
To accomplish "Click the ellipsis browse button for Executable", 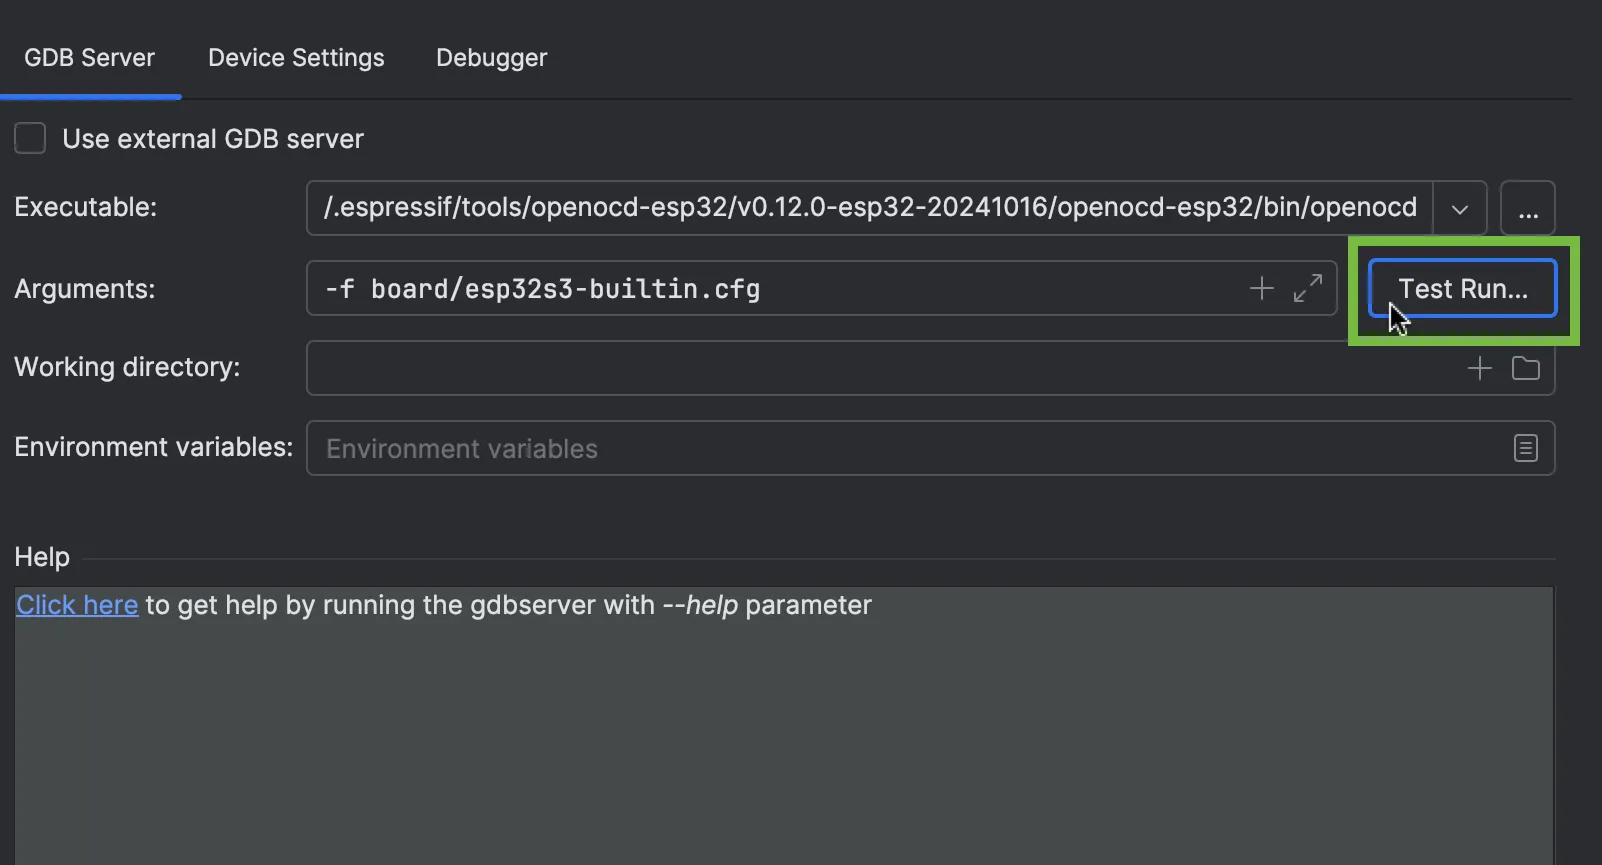I will click(1527, 208).
